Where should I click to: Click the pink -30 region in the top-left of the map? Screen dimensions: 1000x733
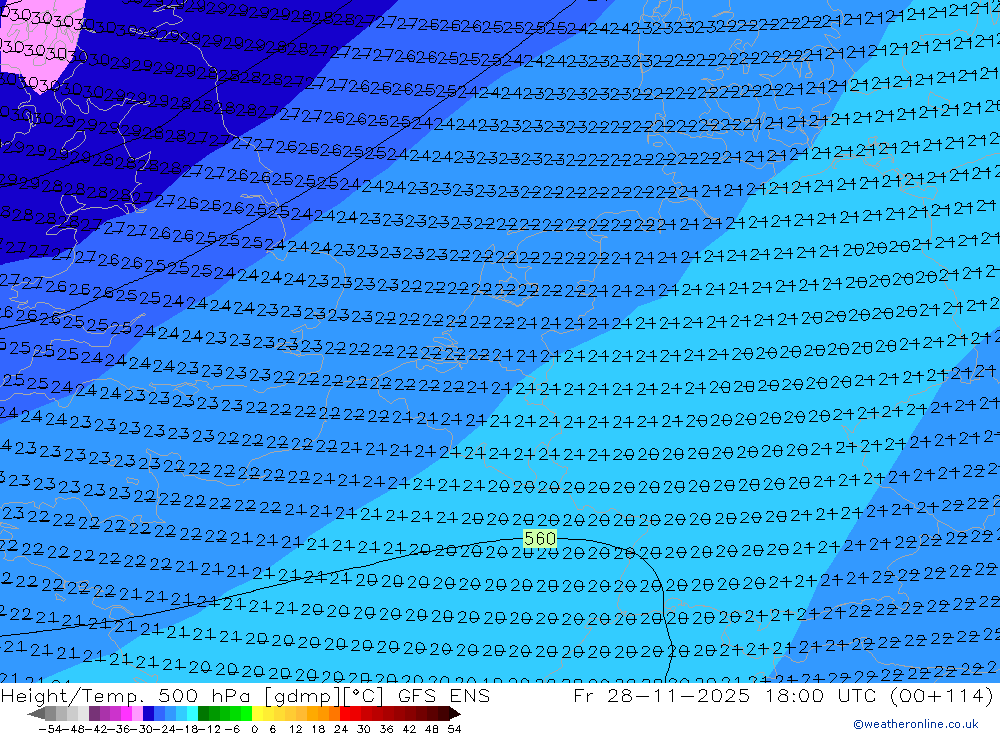[x=40, y=45]
